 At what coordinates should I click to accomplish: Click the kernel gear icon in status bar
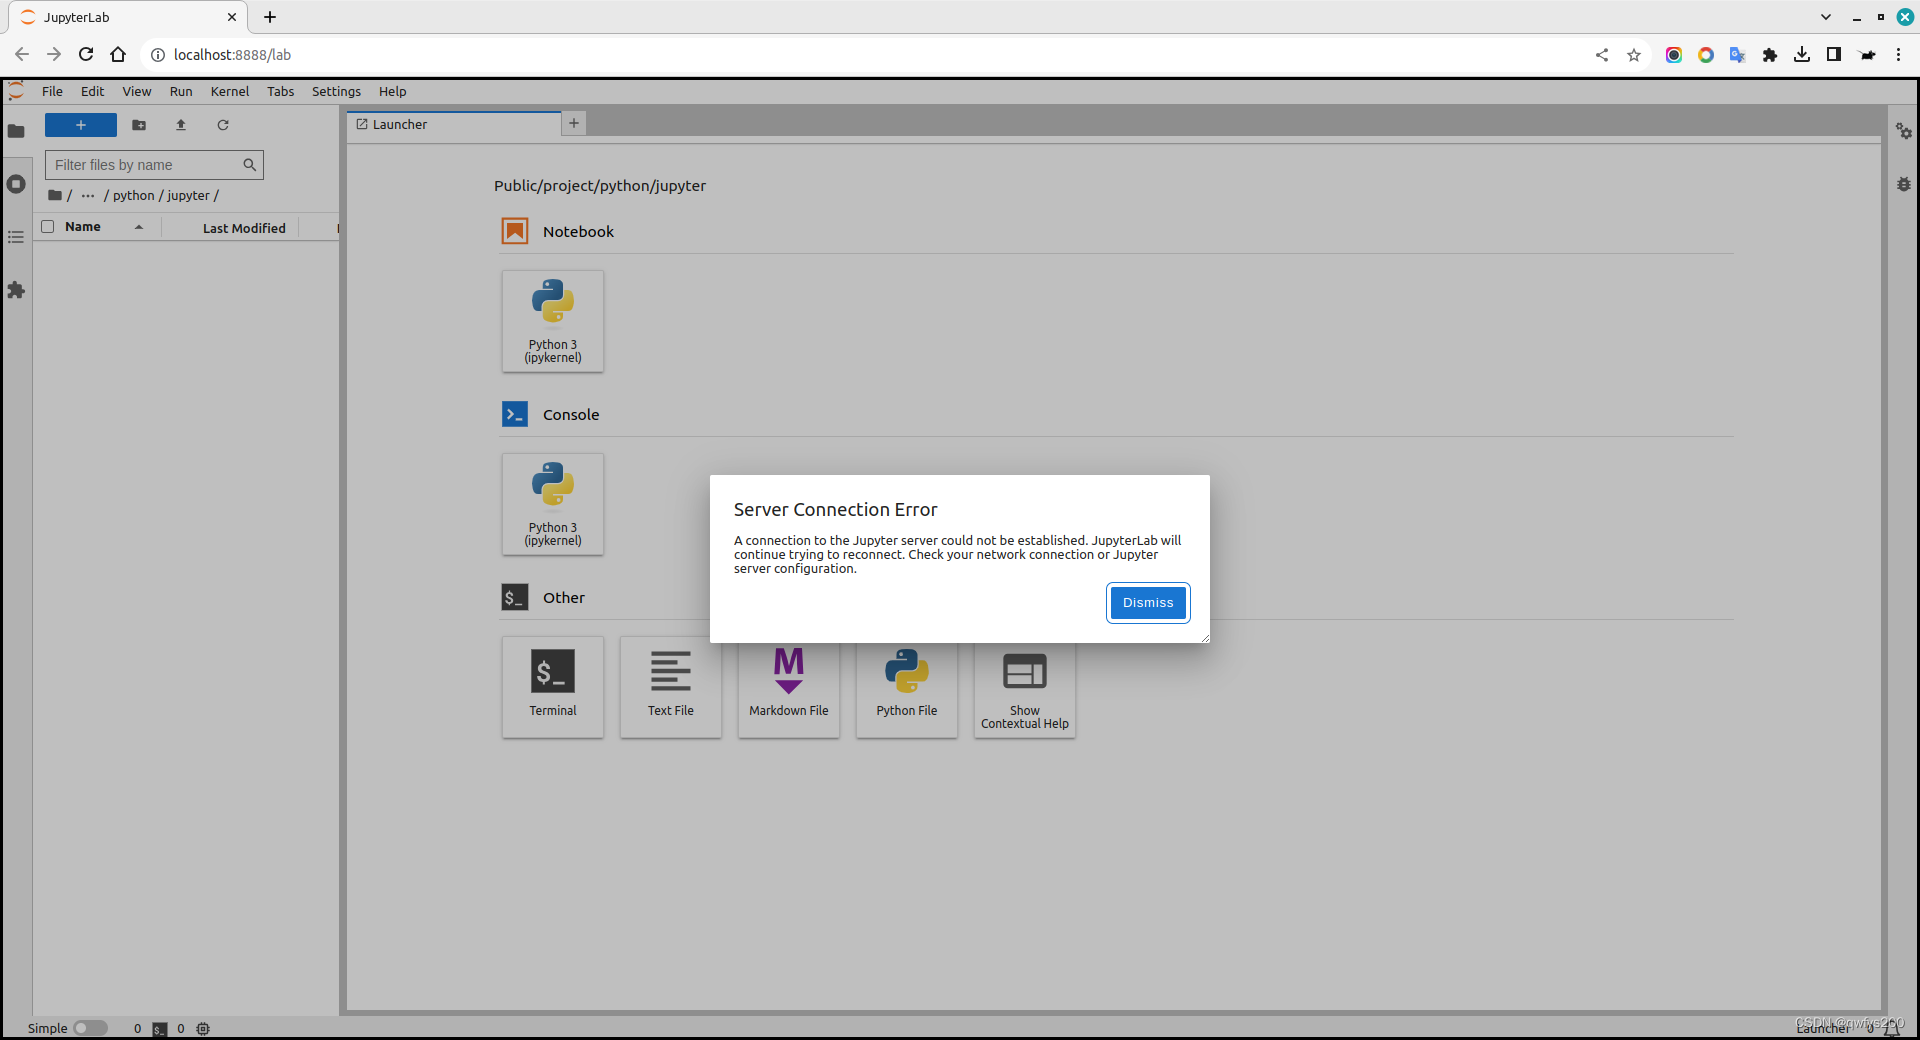coord(203,1028)
